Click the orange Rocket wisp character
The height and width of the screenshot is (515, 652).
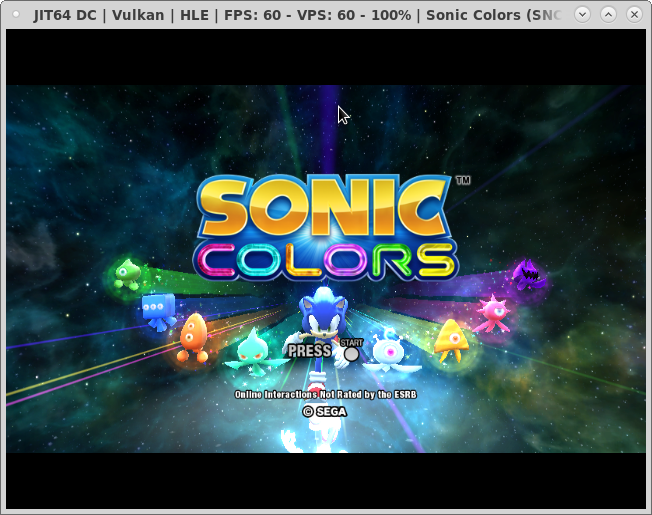coord(192,338)
